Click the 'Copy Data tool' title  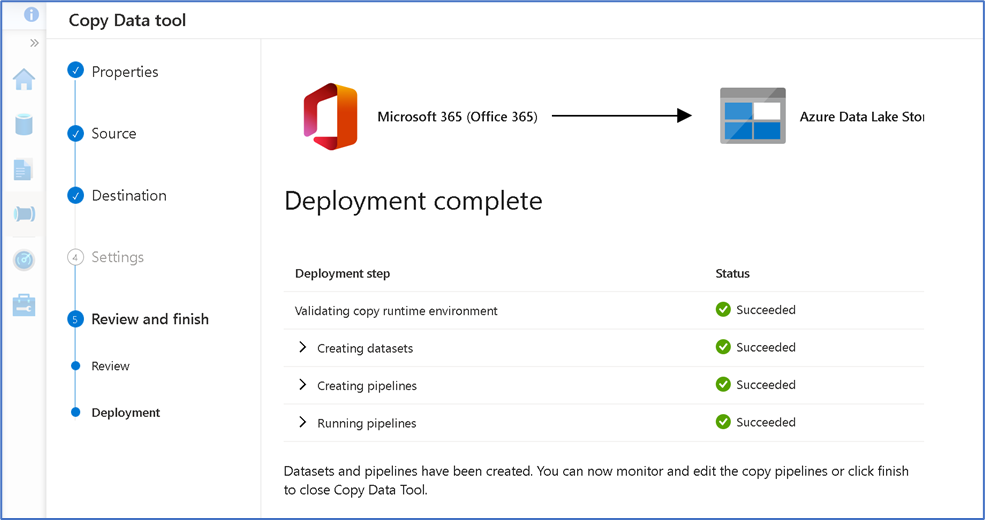pyautogui.click(x=128, y=21)
